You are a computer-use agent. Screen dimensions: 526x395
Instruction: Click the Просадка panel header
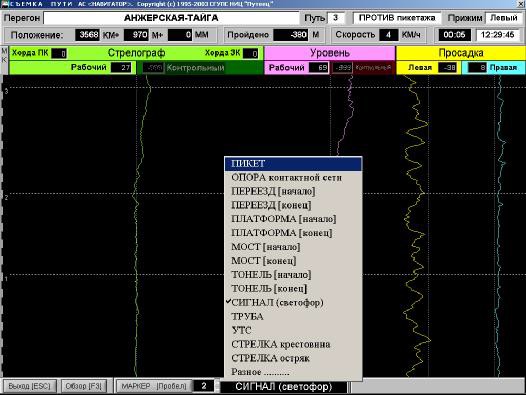[x=461, y=53]
